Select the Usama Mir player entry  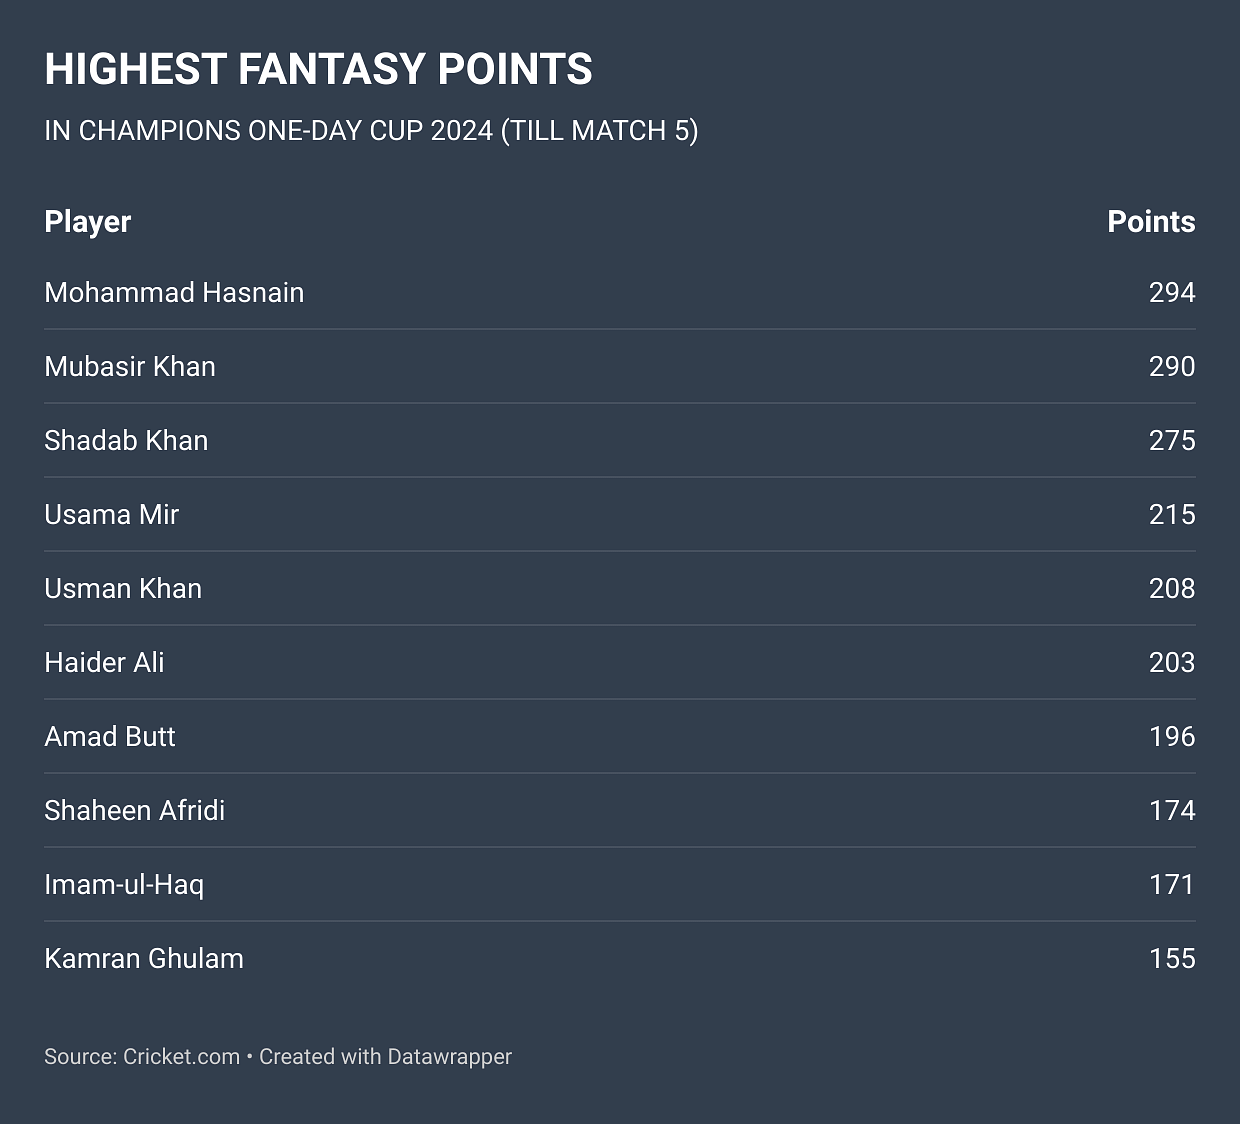pyautogui.click(x=111, y=515)
